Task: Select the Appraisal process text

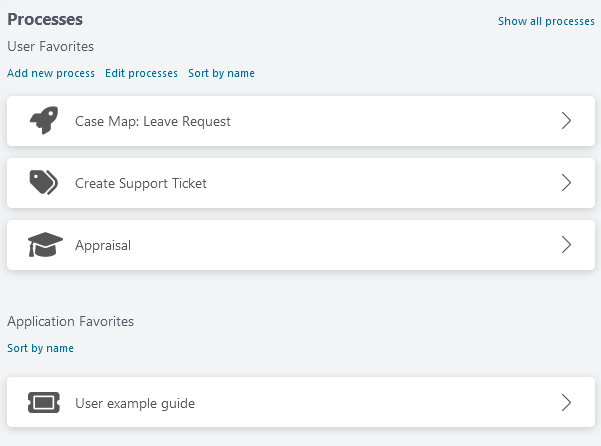Action: pos(103,245)
